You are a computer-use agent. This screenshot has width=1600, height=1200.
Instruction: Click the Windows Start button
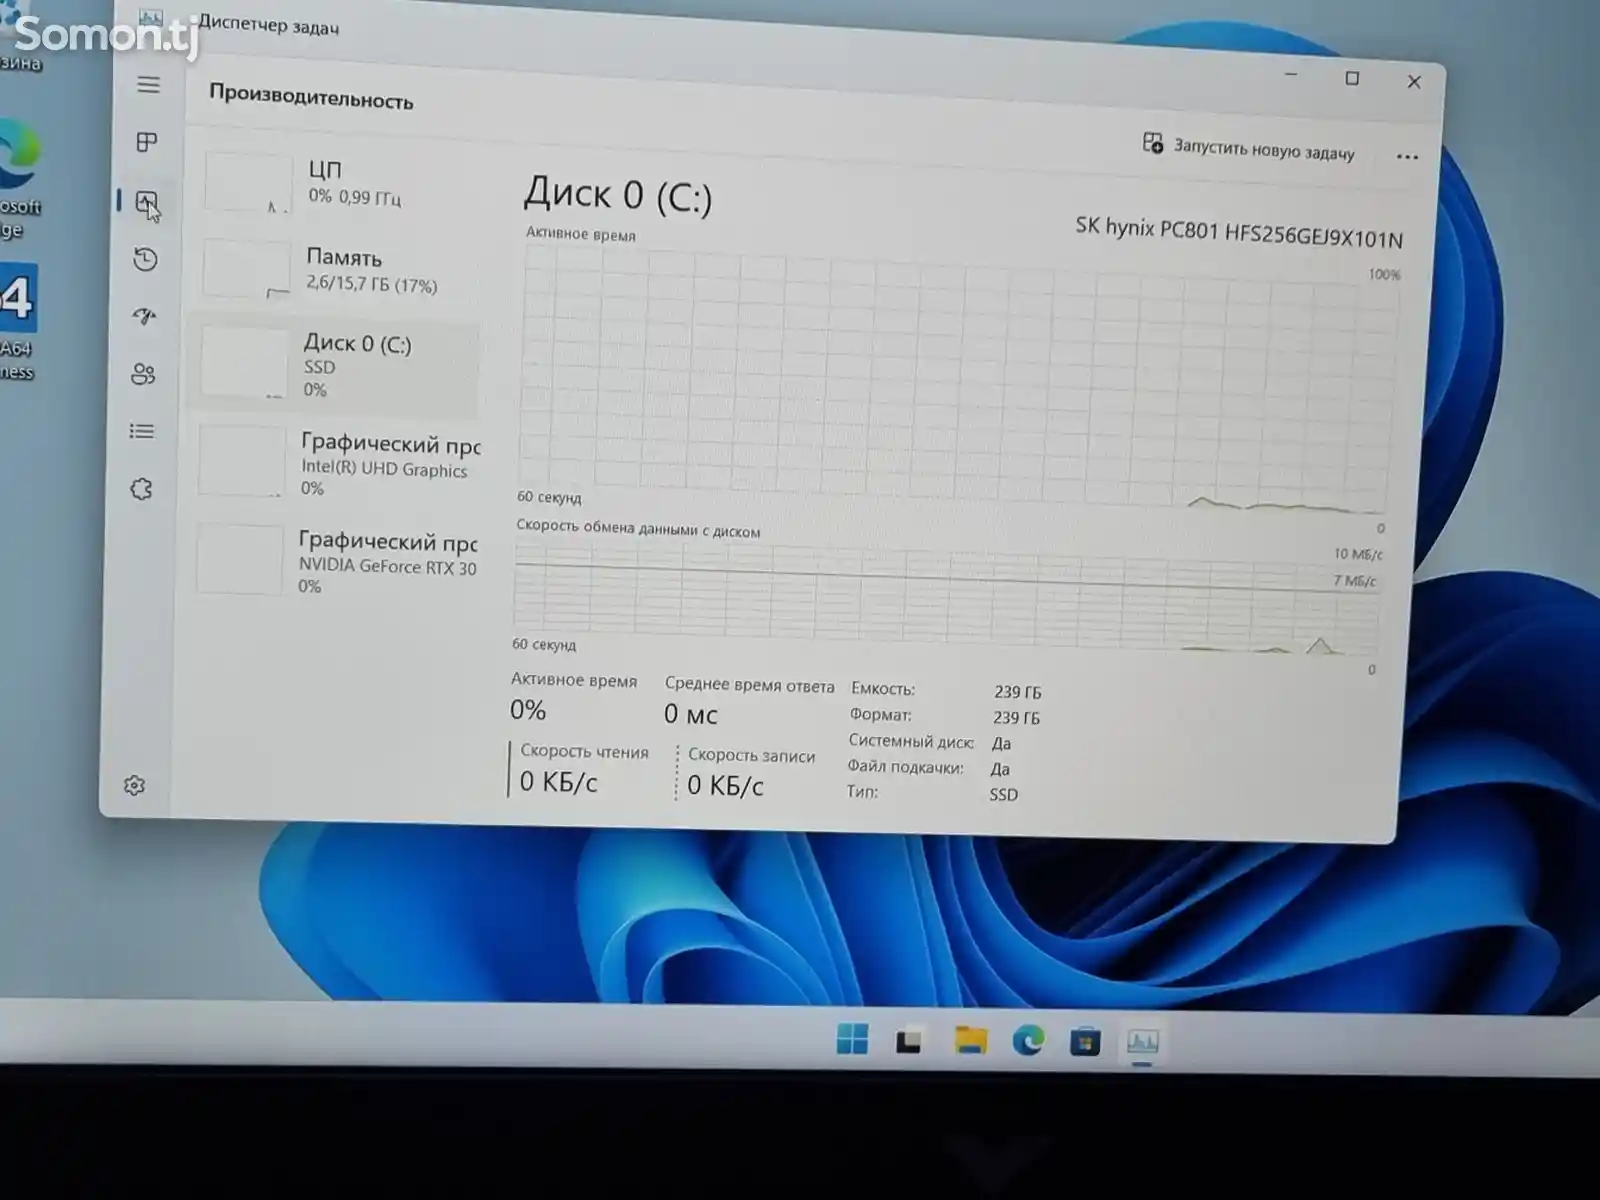coord(852,1040)
